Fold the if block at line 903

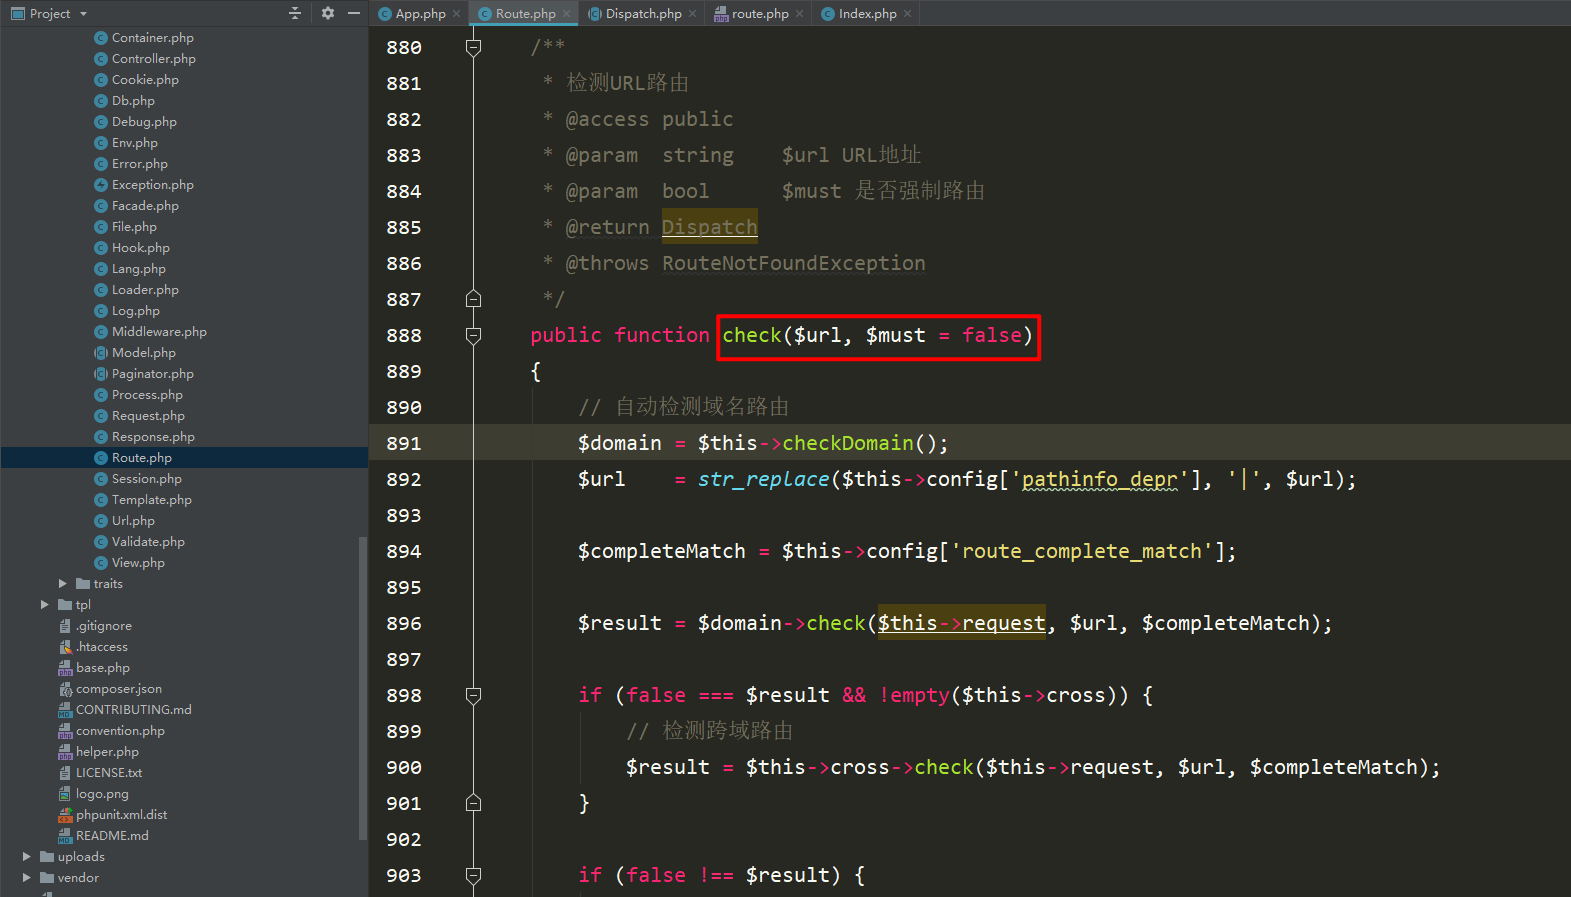(x=474, y=875)
